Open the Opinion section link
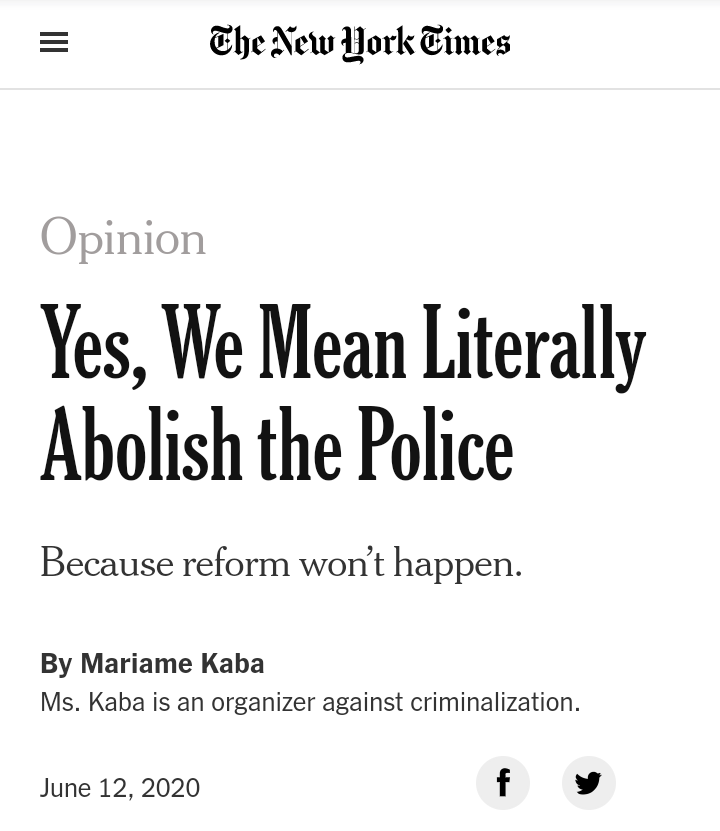 coord(123,238)
